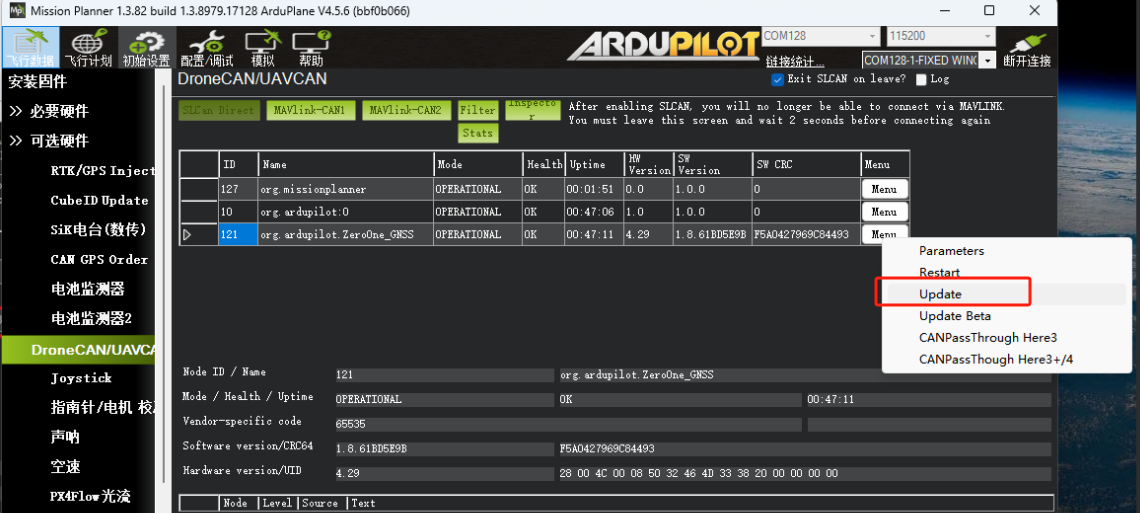The width and height of the screenshot is (1140, 513).
Task: Open the 飞行数据 flight data view
Action: [x=29, y=47]
